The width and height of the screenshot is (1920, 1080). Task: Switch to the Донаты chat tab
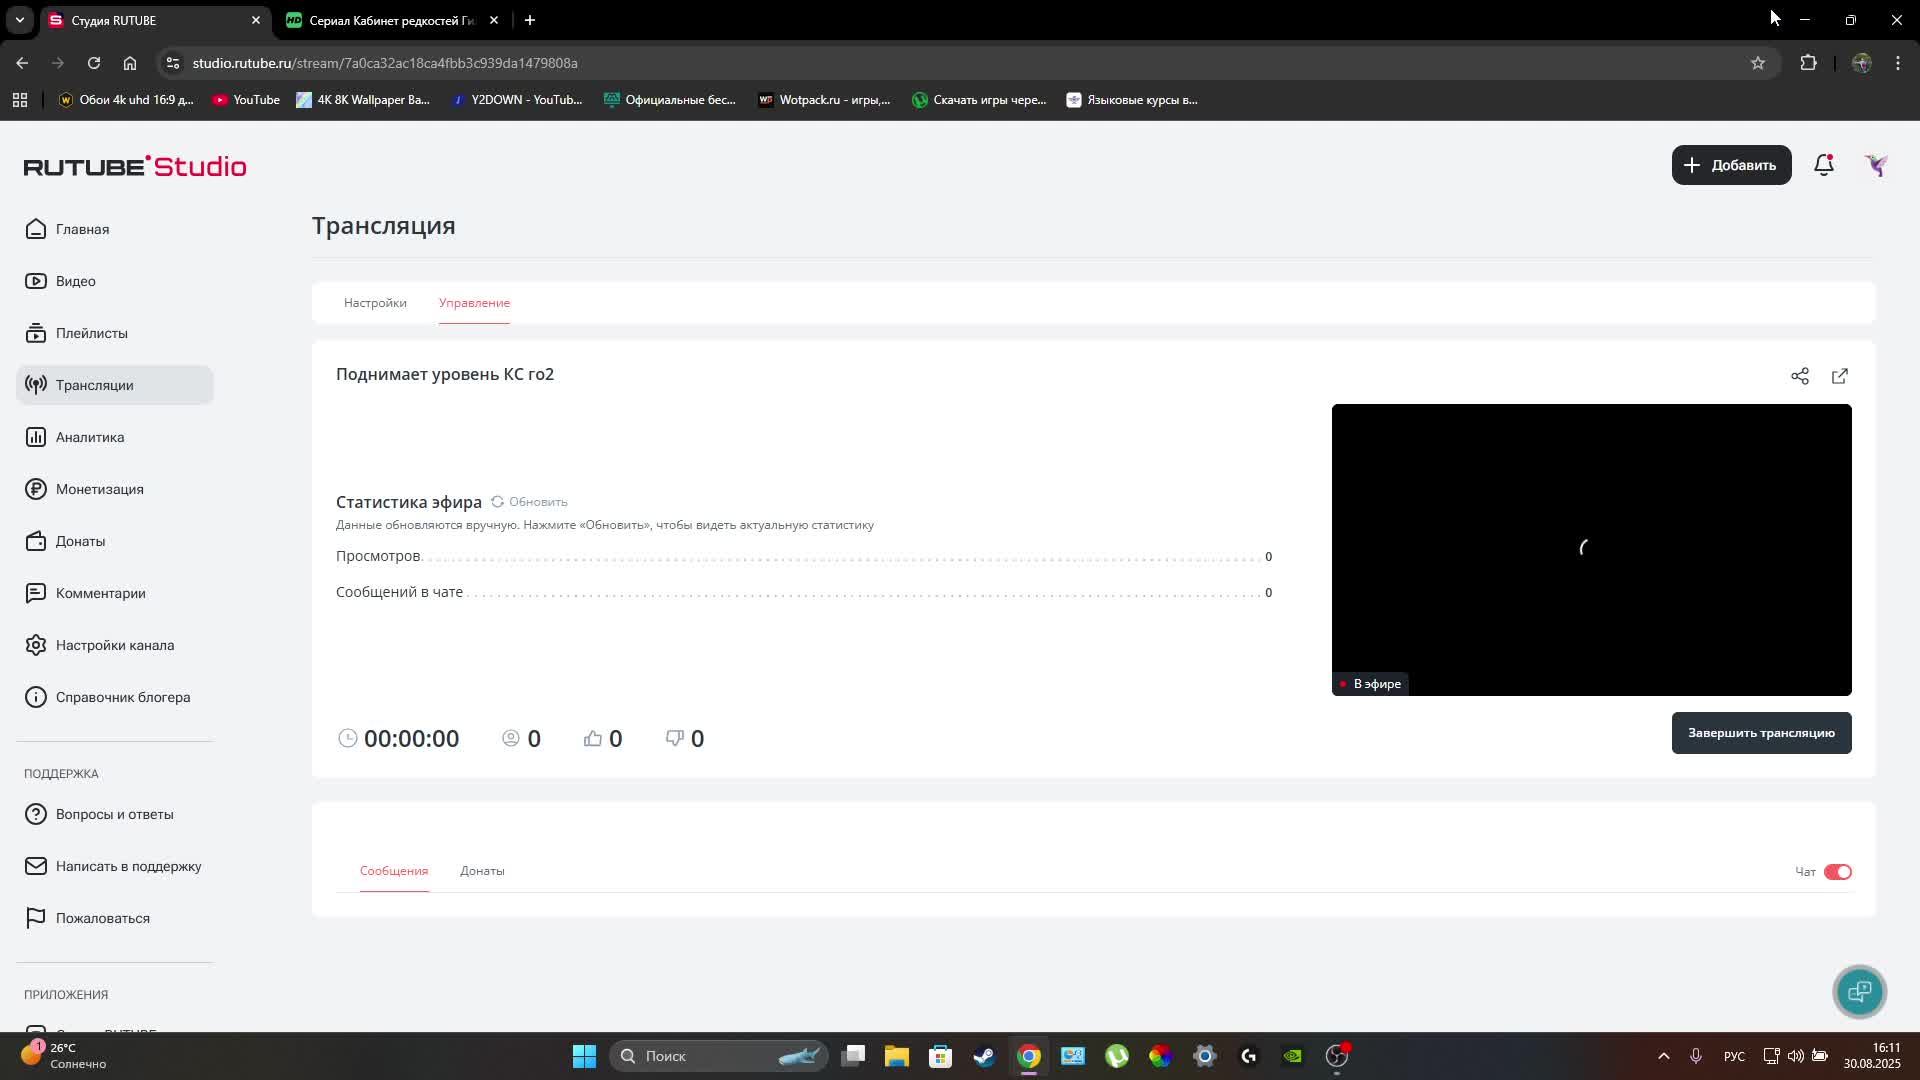(x=482, y=871)
